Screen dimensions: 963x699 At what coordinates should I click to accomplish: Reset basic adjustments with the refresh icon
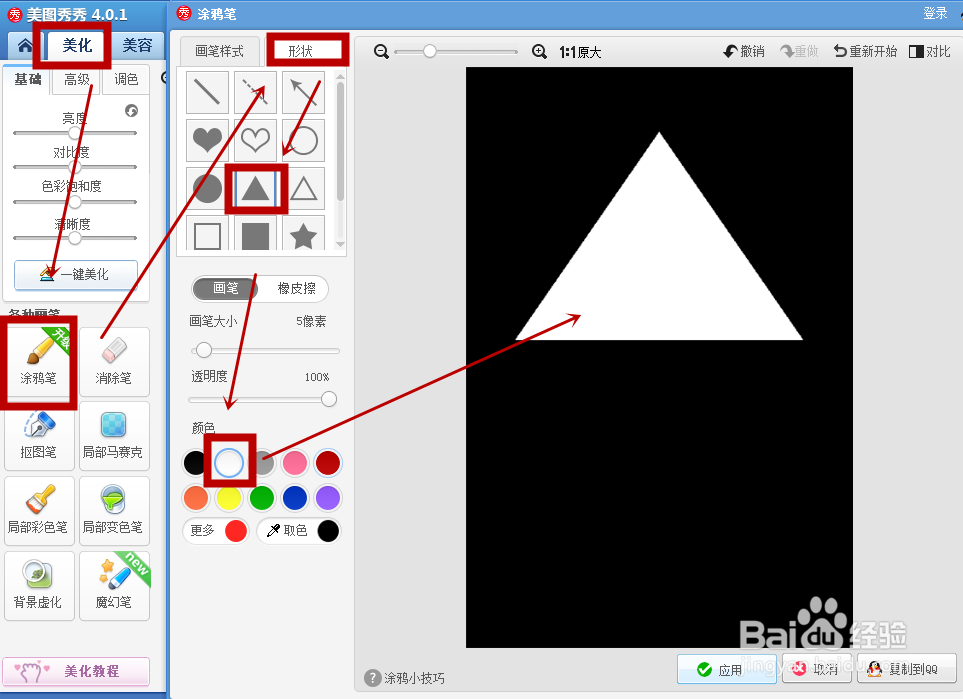point(131,111)
